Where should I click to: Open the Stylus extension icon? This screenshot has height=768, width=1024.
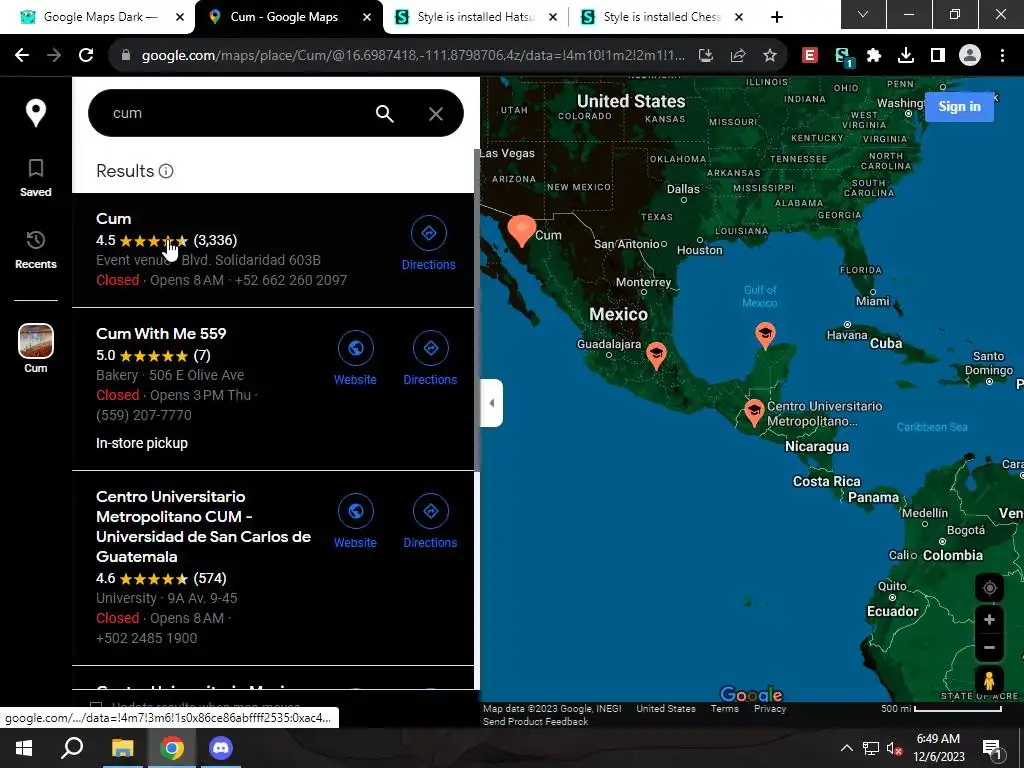click(844, 57)
